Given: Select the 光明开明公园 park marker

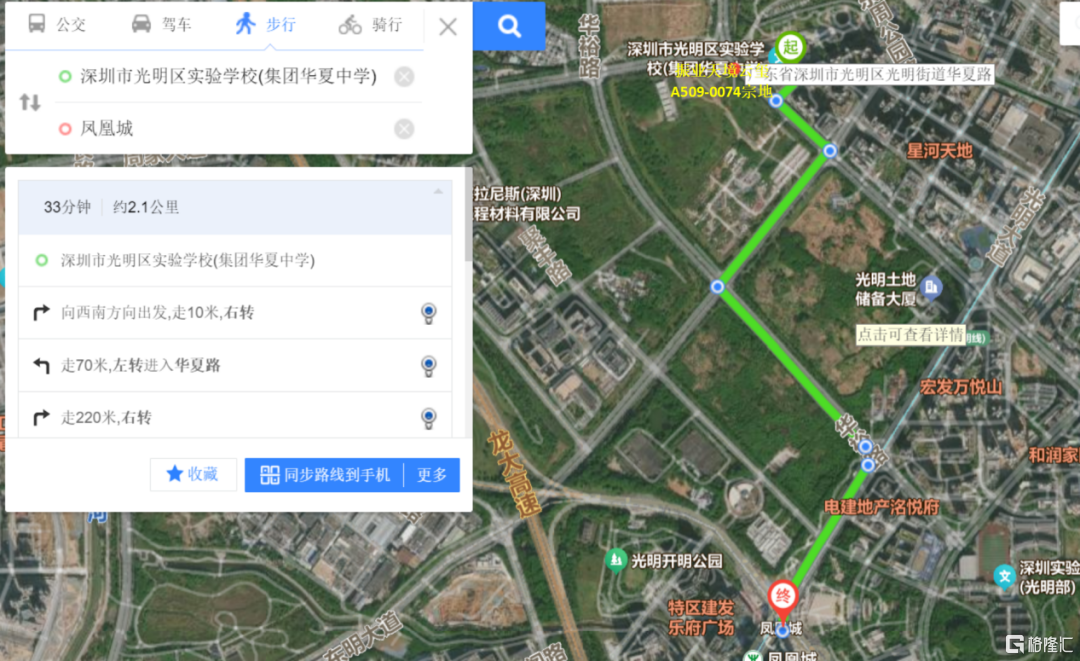Looking at the screenshot, I should 616,560.
